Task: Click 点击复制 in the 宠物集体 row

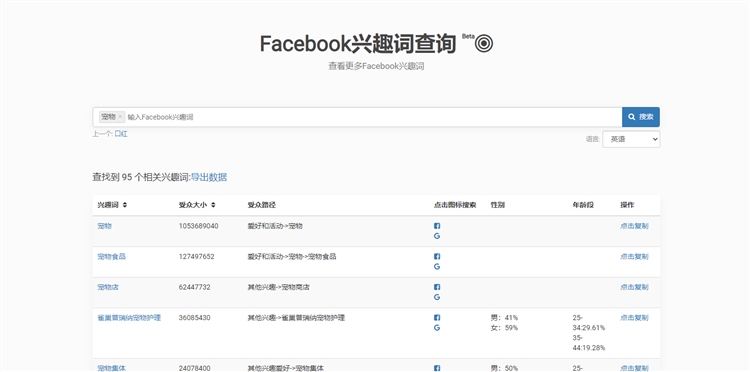Action: (x=634, y=368)
